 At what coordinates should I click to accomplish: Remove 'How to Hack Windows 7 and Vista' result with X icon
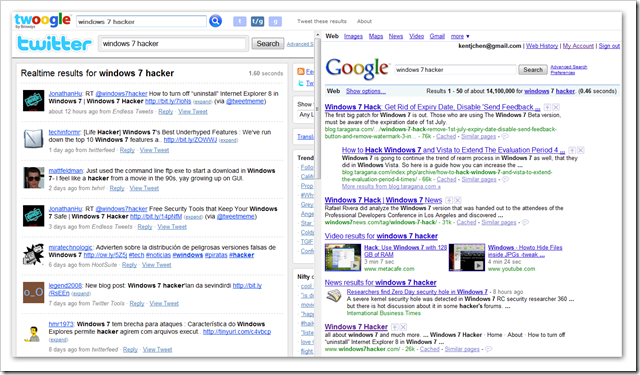click(x=580, y=150)
